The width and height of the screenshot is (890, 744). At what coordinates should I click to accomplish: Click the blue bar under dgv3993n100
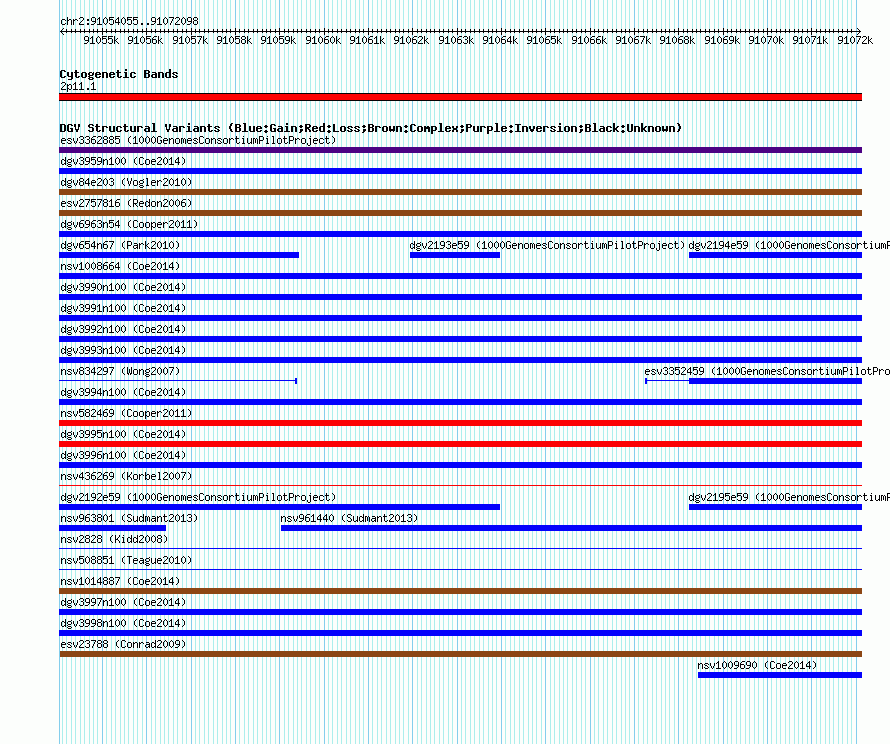460,360
